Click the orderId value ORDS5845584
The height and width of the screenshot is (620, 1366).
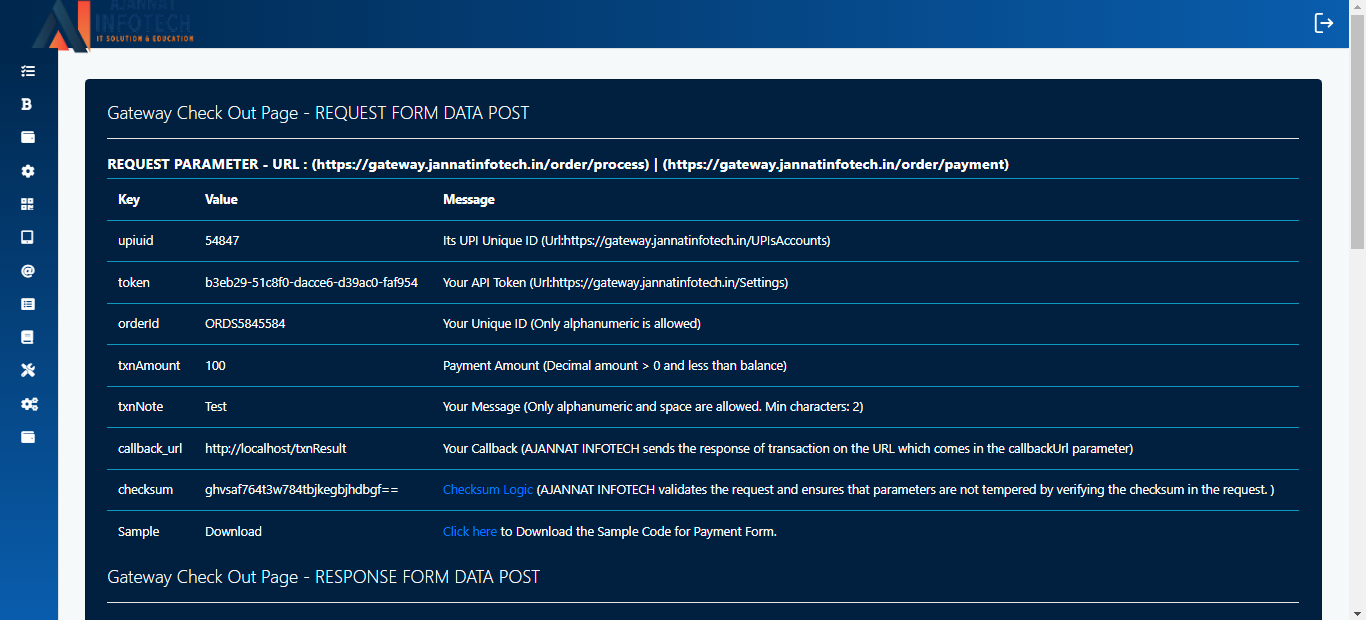point(245,324)
